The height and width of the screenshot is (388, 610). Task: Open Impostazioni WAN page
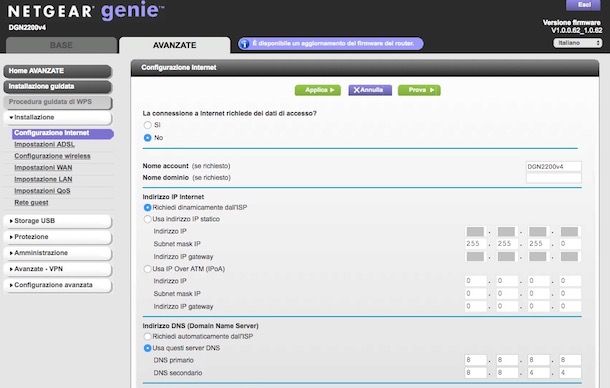click(x=43, y=168)
